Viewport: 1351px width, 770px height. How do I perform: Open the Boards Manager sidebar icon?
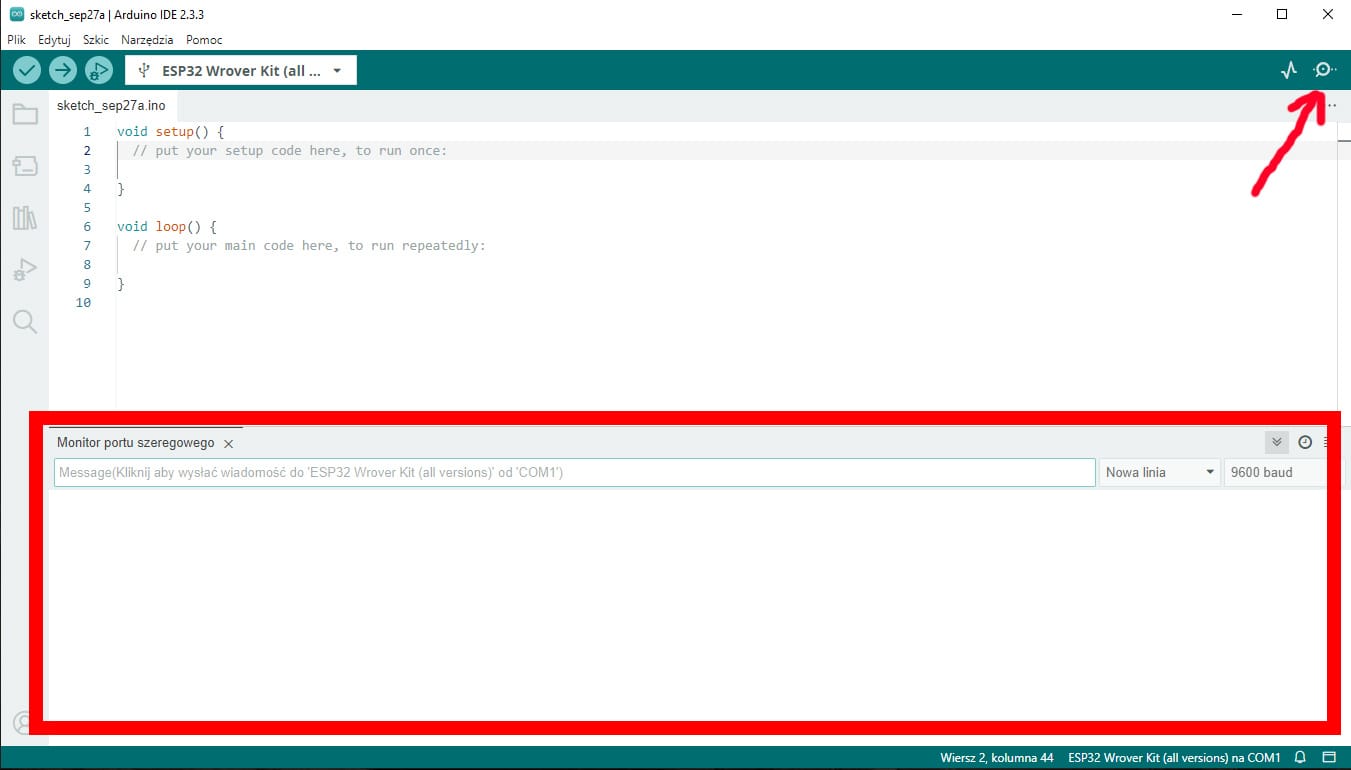pos(25,166)
